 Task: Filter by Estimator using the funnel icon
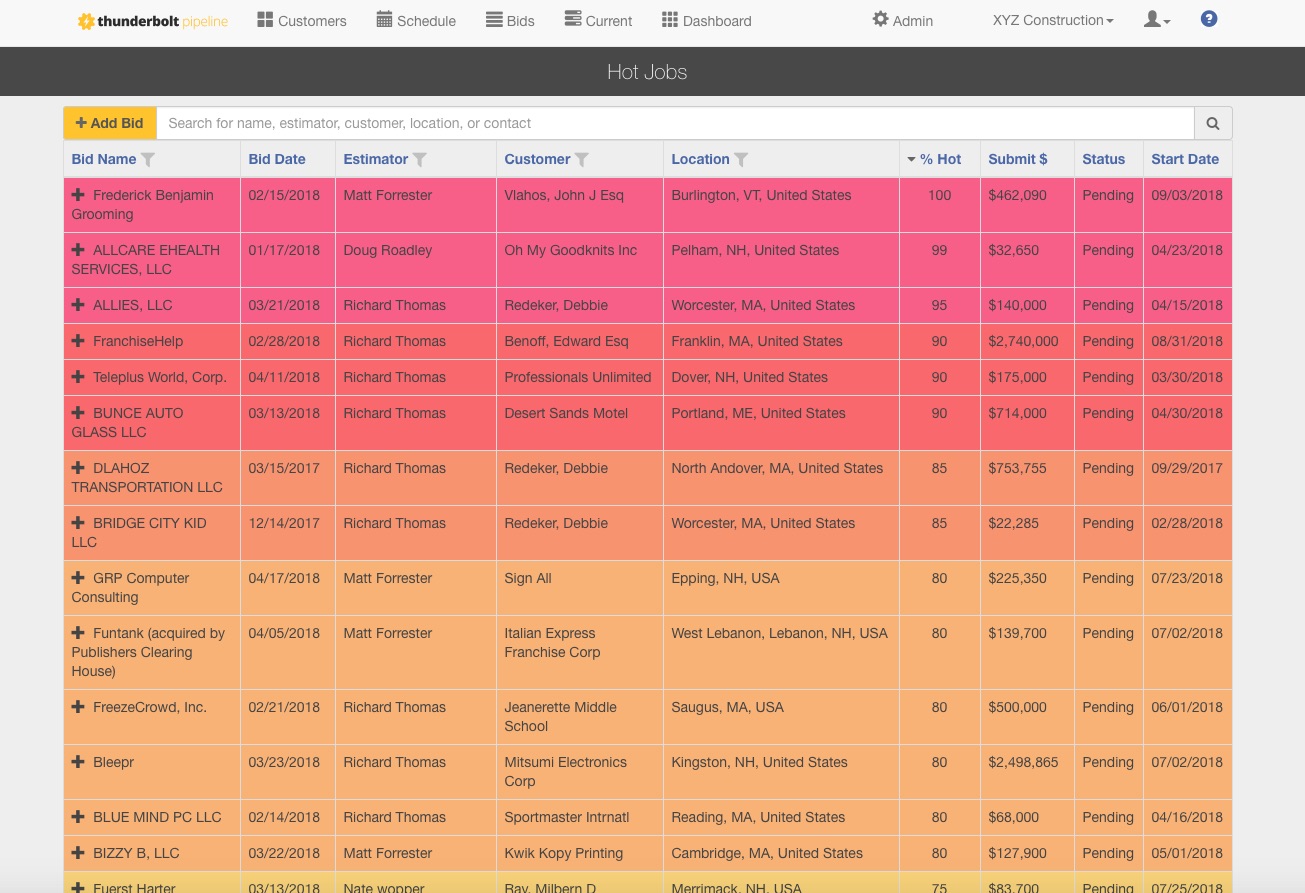point(420,159)
